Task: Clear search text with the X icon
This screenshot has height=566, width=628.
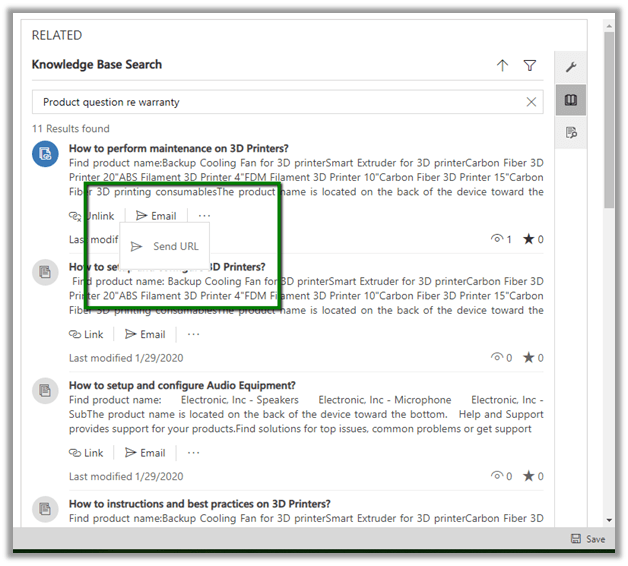Action: [x=531, y=102]
